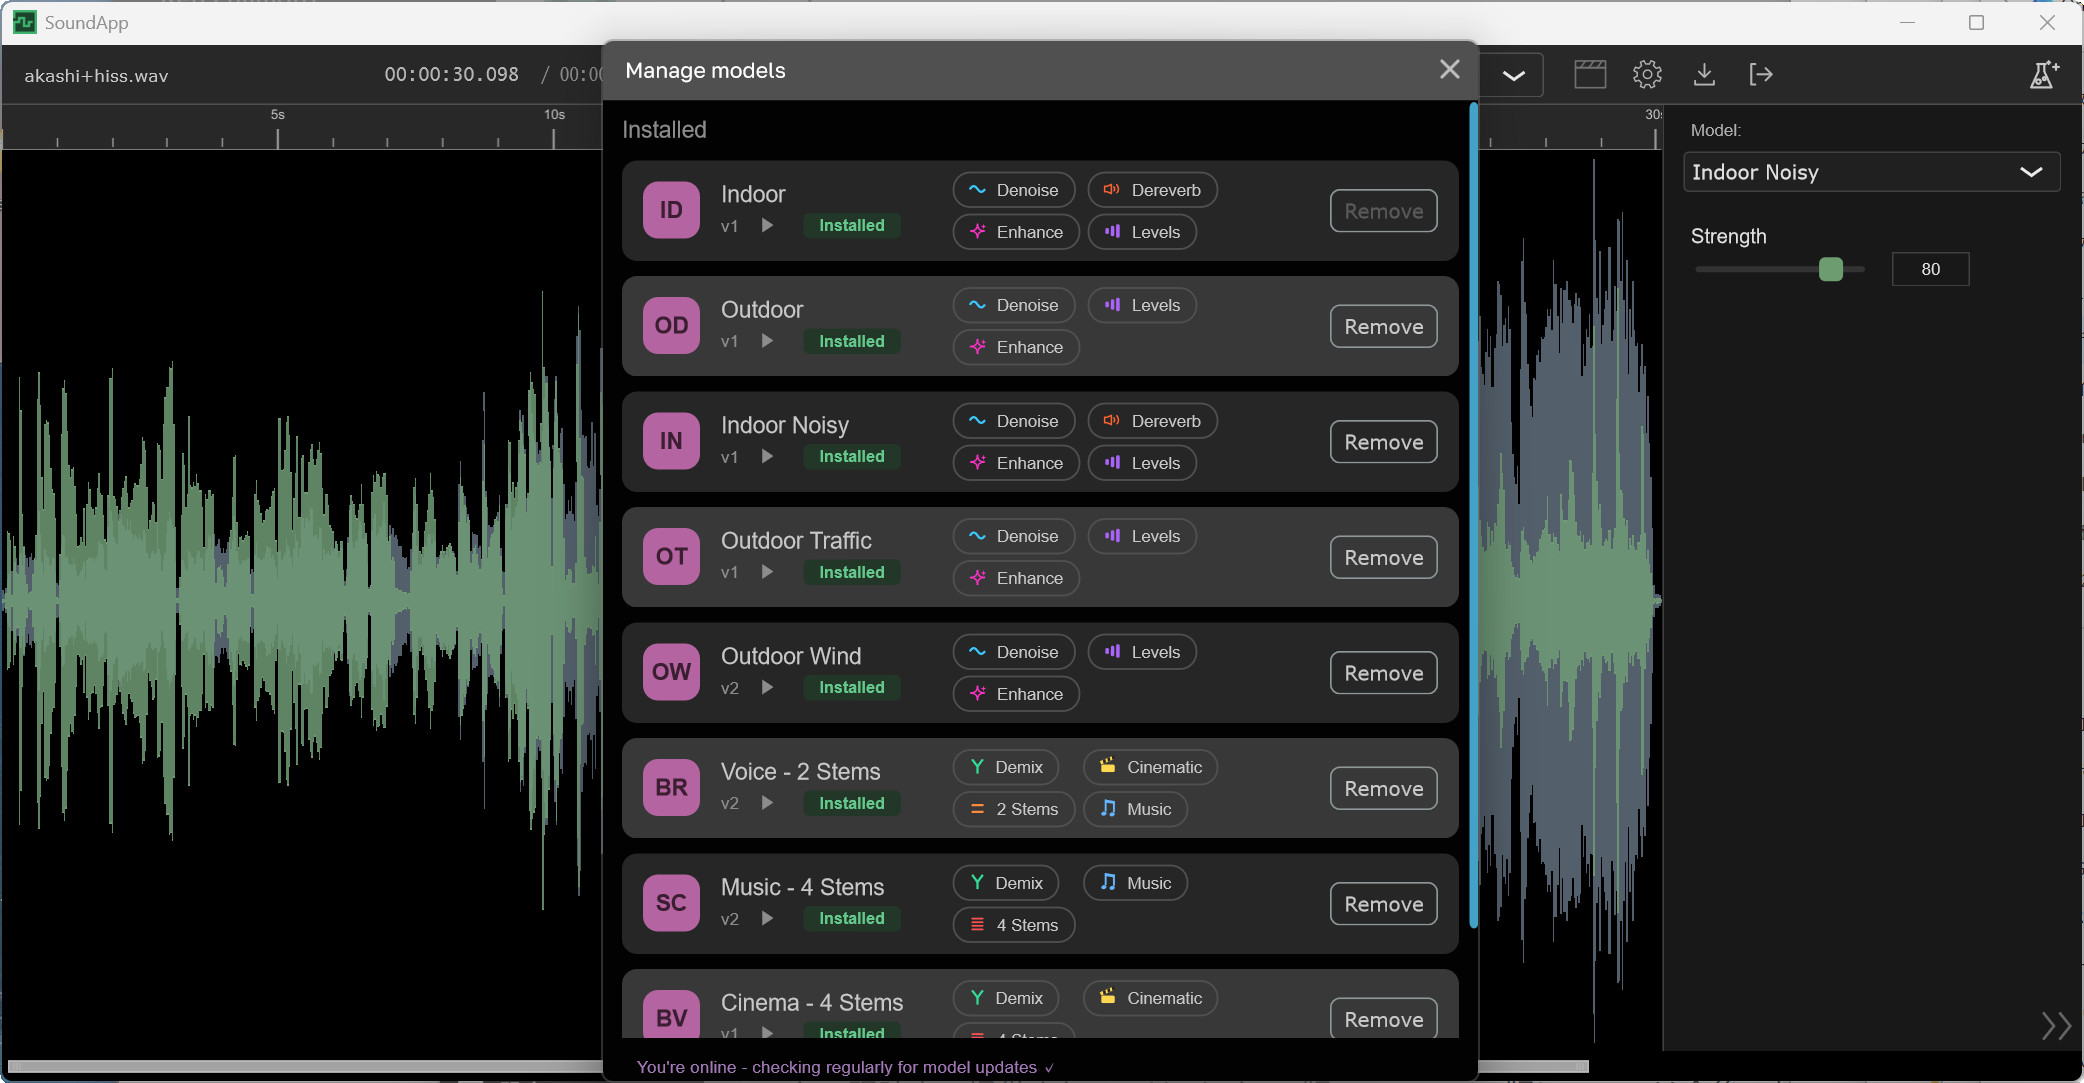Play preview of Voice - 2 Stems model
The width and height of the screenshot is (2084, 1083).
(767, 803)
